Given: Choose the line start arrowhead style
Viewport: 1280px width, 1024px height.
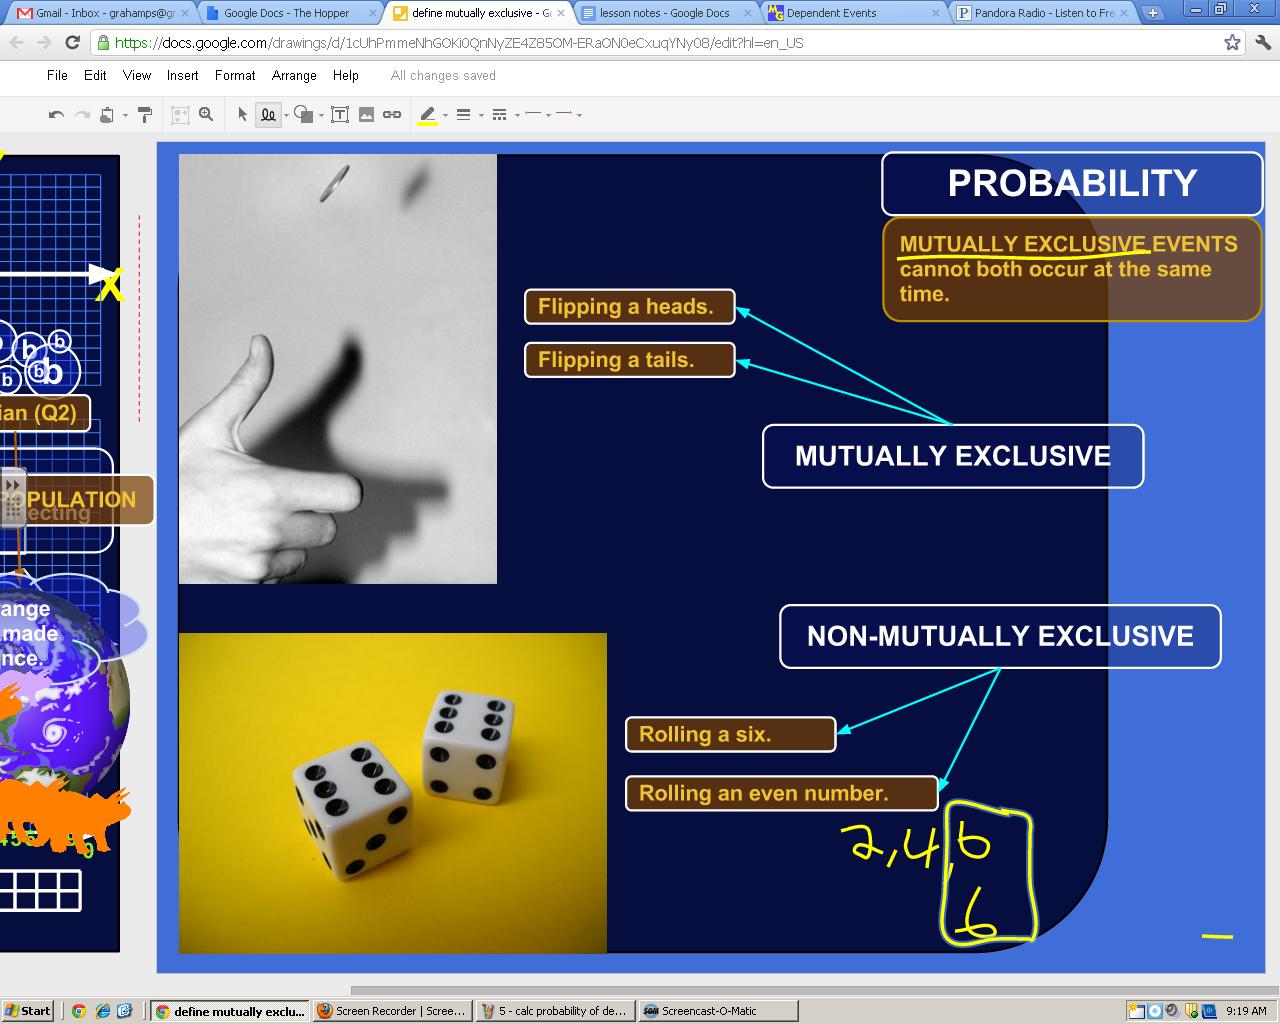Looking at the screenshot, I should tap(533, 114).
